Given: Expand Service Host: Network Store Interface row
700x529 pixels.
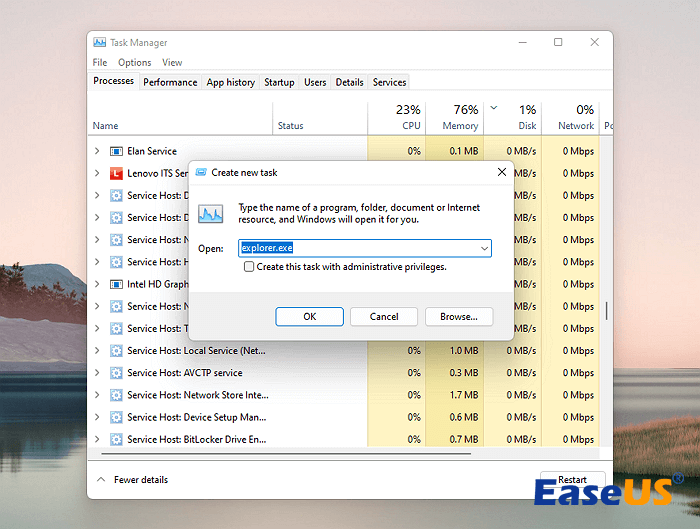Looking at the screenshot, I should click(x=97, y=395).
